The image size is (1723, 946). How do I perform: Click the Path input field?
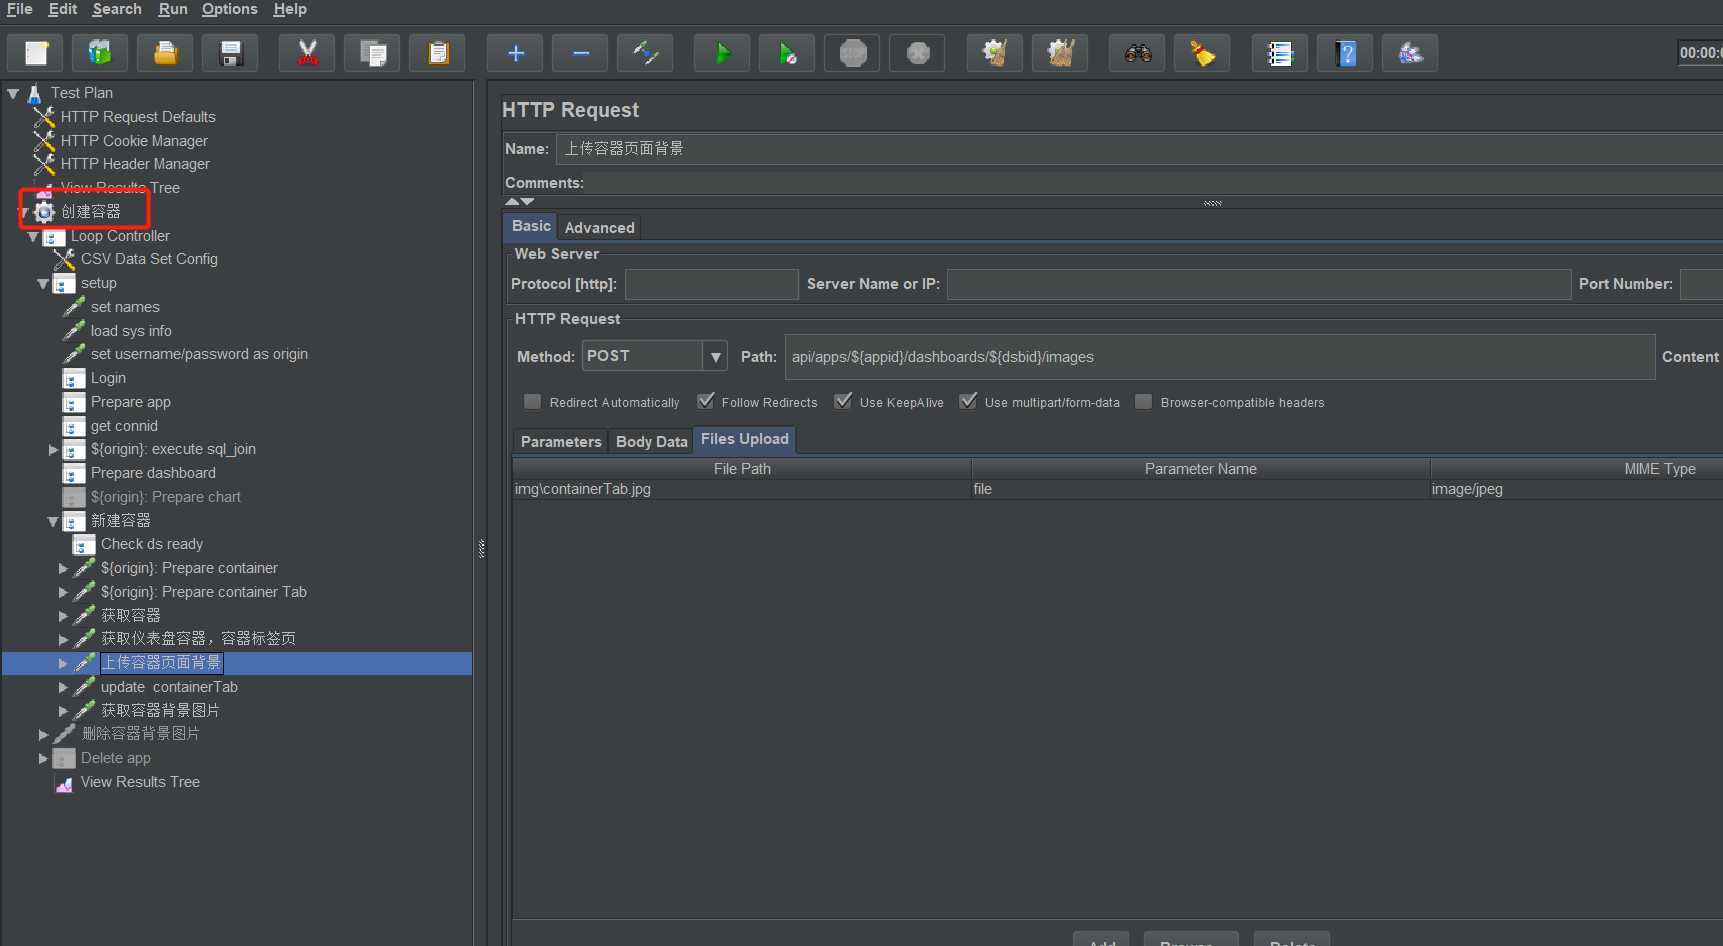[1219, 357]
